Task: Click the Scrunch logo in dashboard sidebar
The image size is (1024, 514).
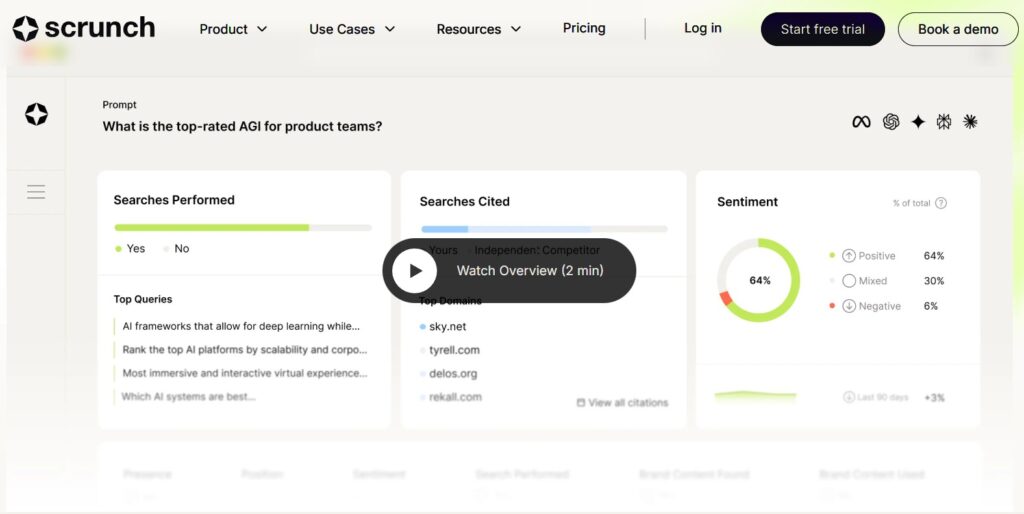Action: (36, 115)
